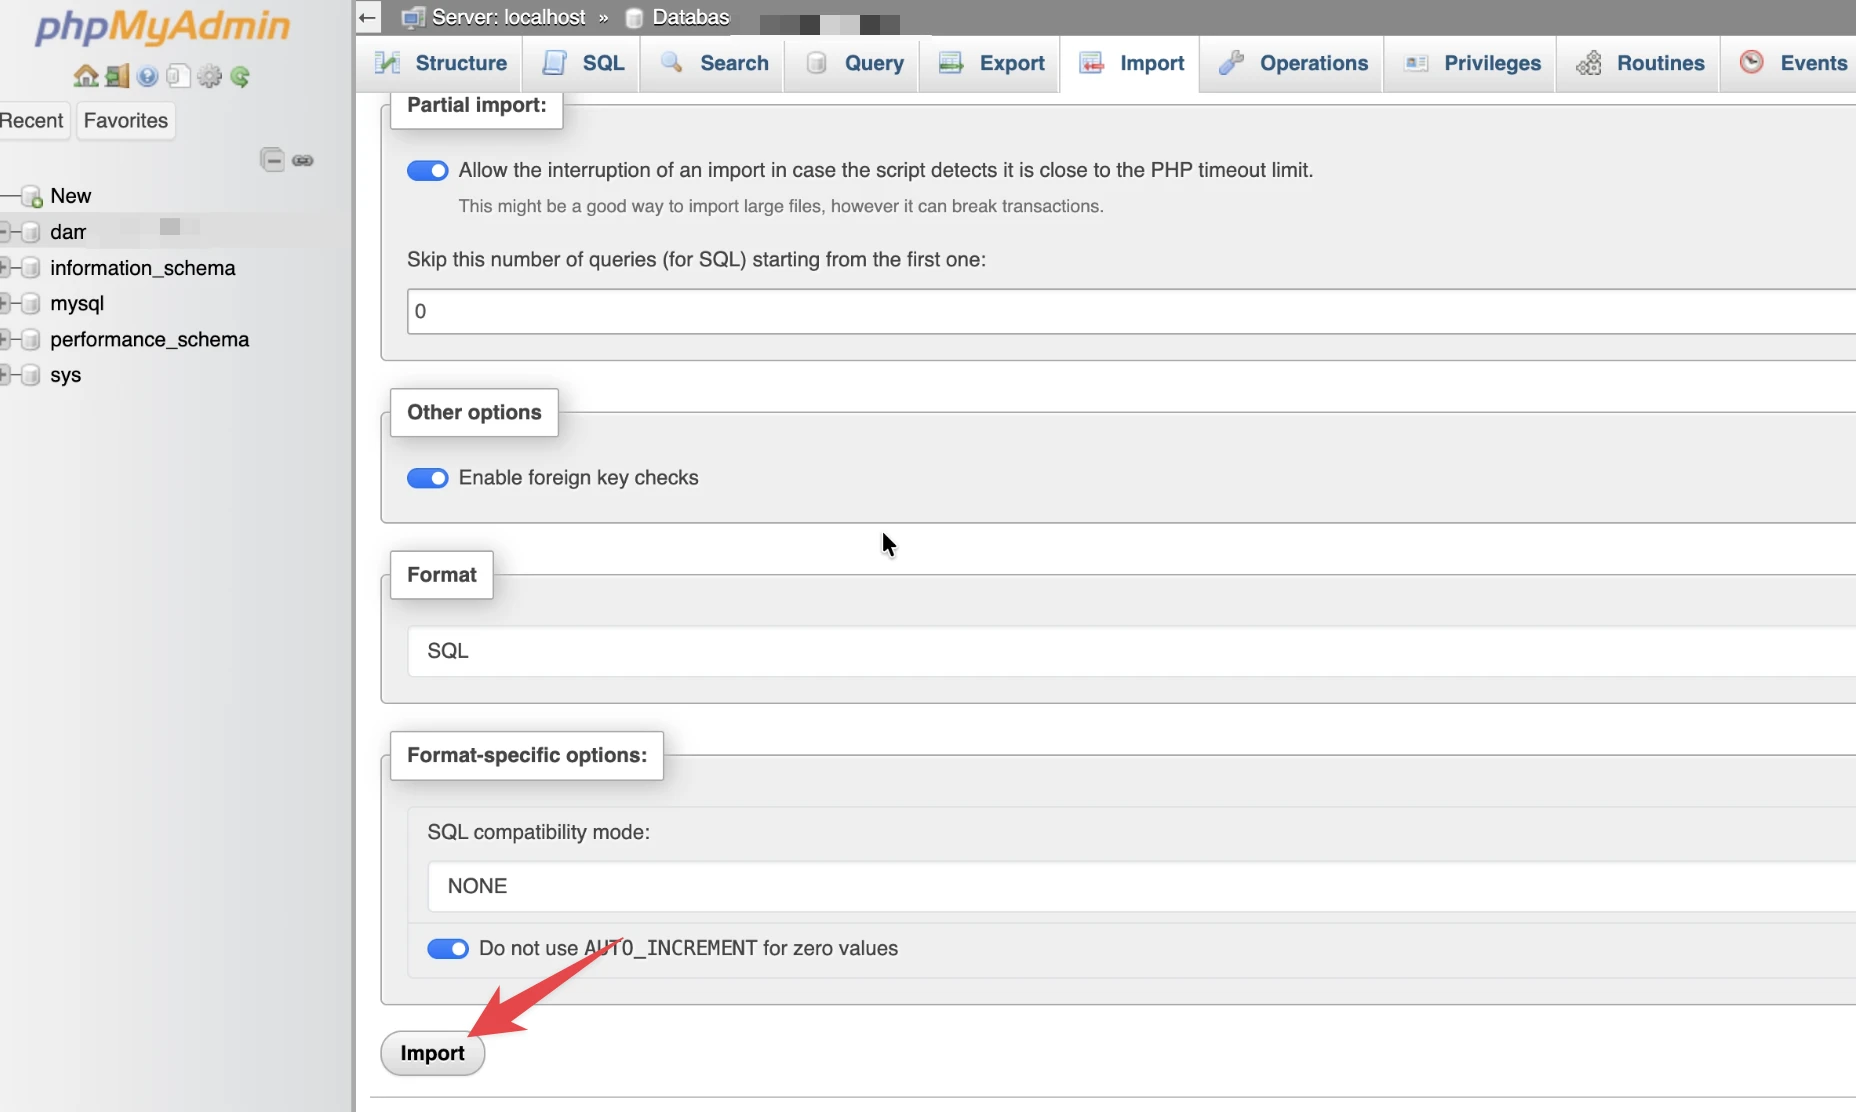Toggle import interruption near PHP timeout
The height and width of the screenshot is (1112, 1856).
428,171
